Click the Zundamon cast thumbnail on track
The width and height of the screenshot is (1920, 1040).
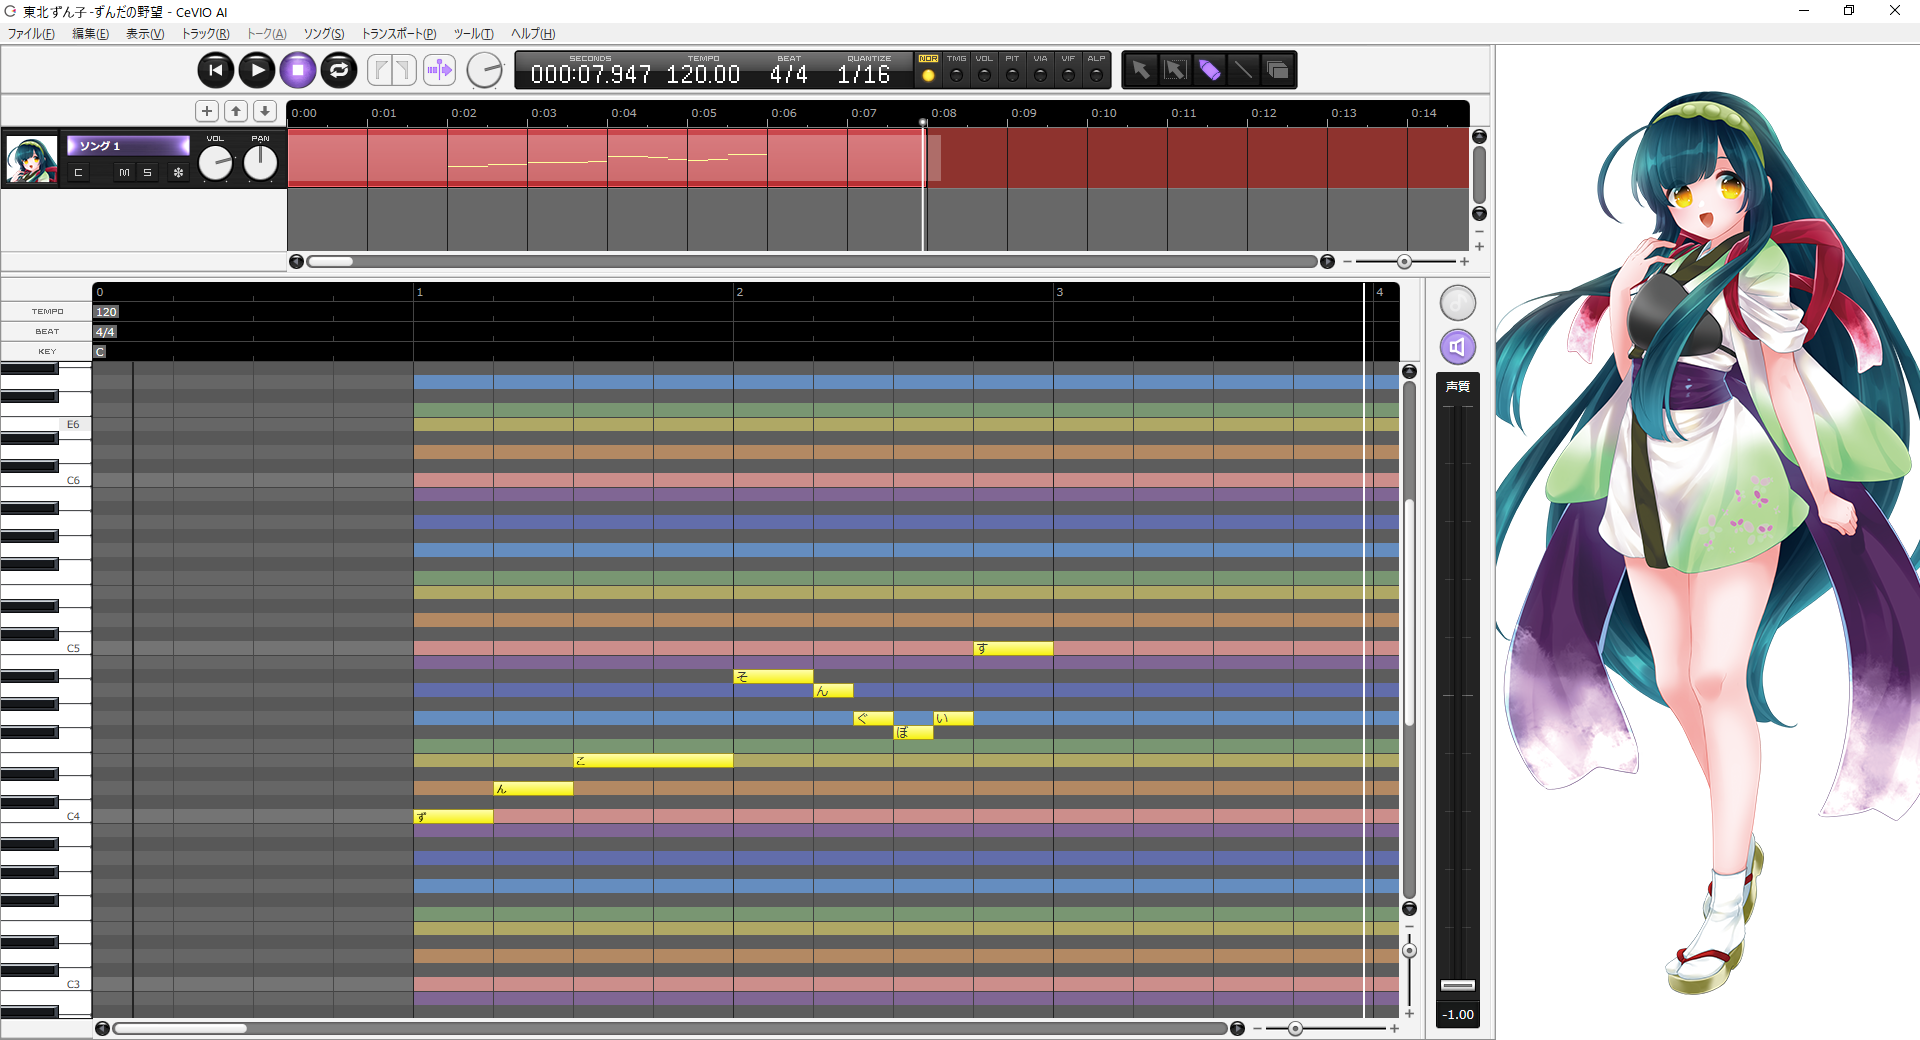[x=31, y=160]
